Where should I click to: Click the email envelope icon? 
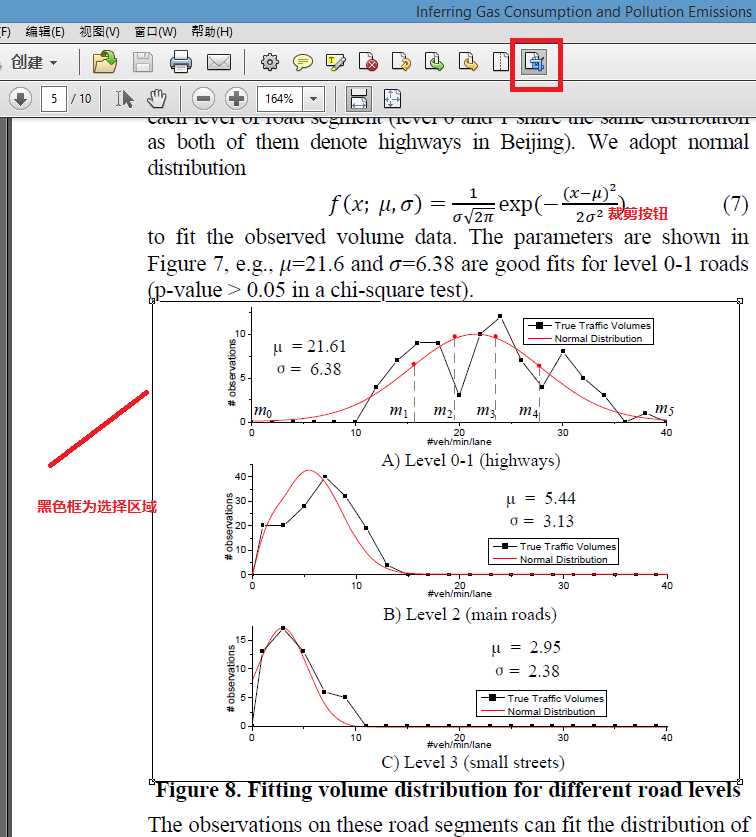point(219,62)
